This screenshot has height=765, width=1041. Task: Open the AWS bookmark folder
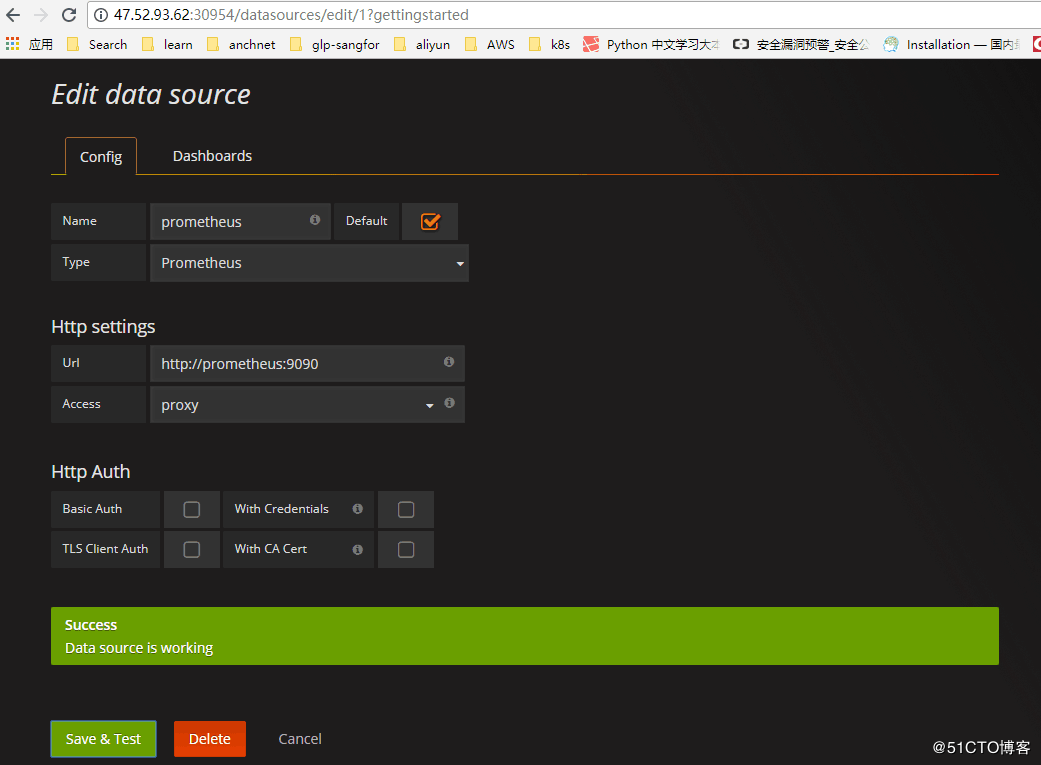(489, 44)
